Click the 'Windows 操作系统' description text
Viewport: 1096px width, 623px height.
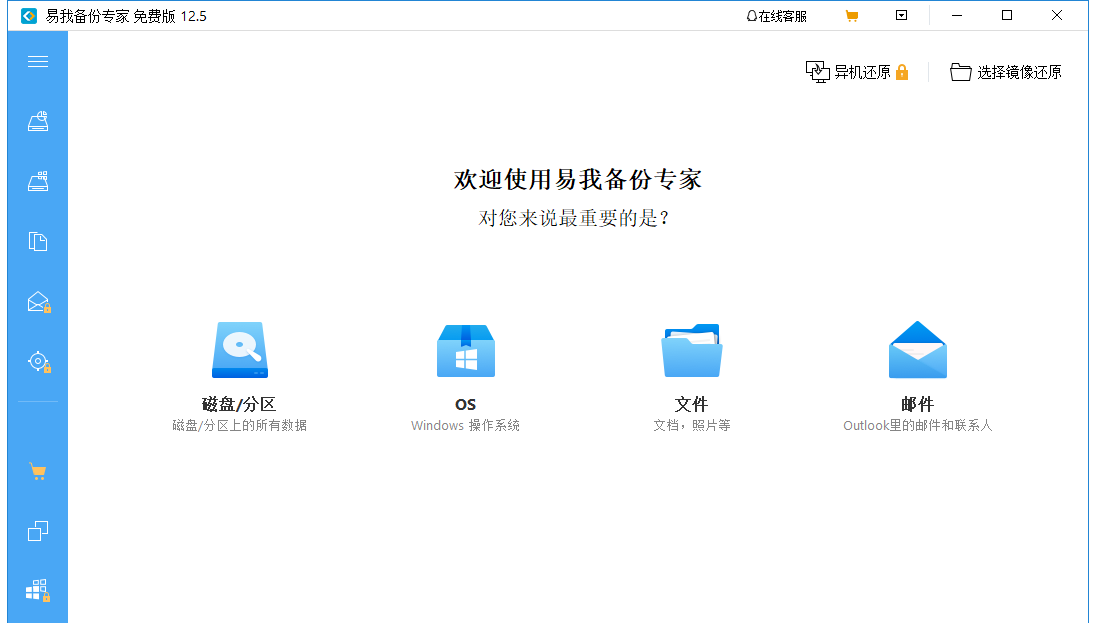(466, 426)
